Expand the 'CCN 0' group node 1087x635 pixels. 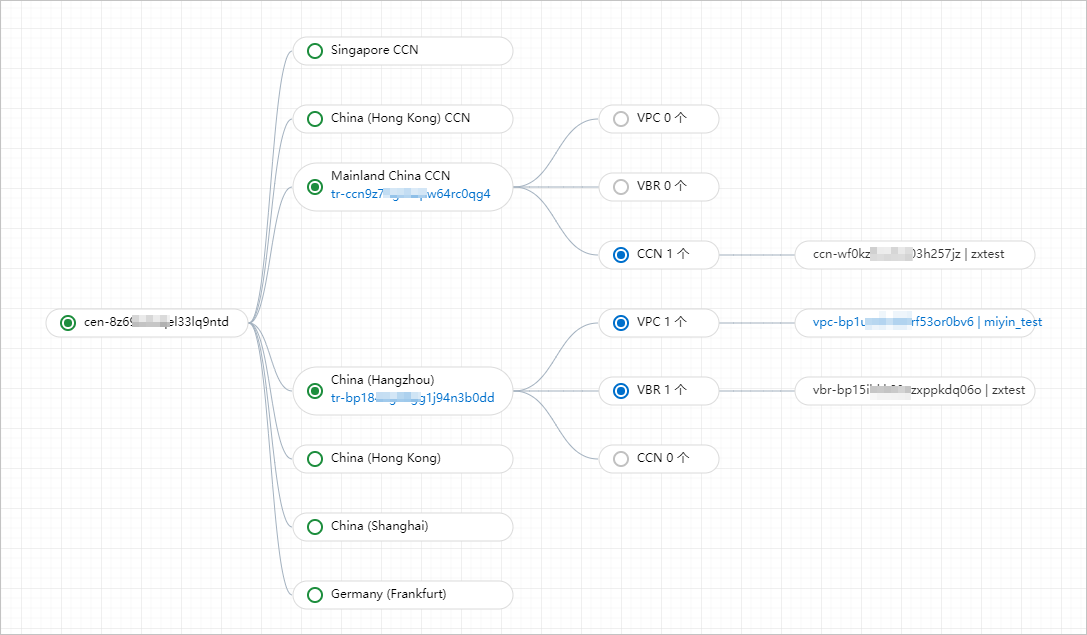coord(659,459)
